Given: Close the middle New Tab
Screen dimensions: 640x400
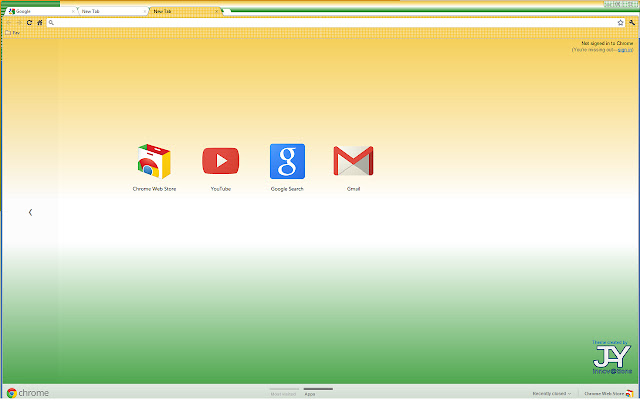Looking at the screenshot, I should (x=145, y=11).
